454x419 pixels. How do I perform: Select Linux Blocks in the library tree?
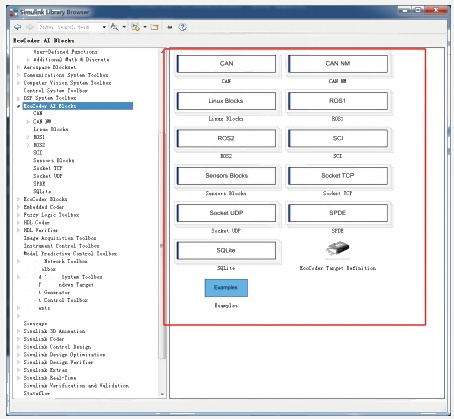click(51, 129)
